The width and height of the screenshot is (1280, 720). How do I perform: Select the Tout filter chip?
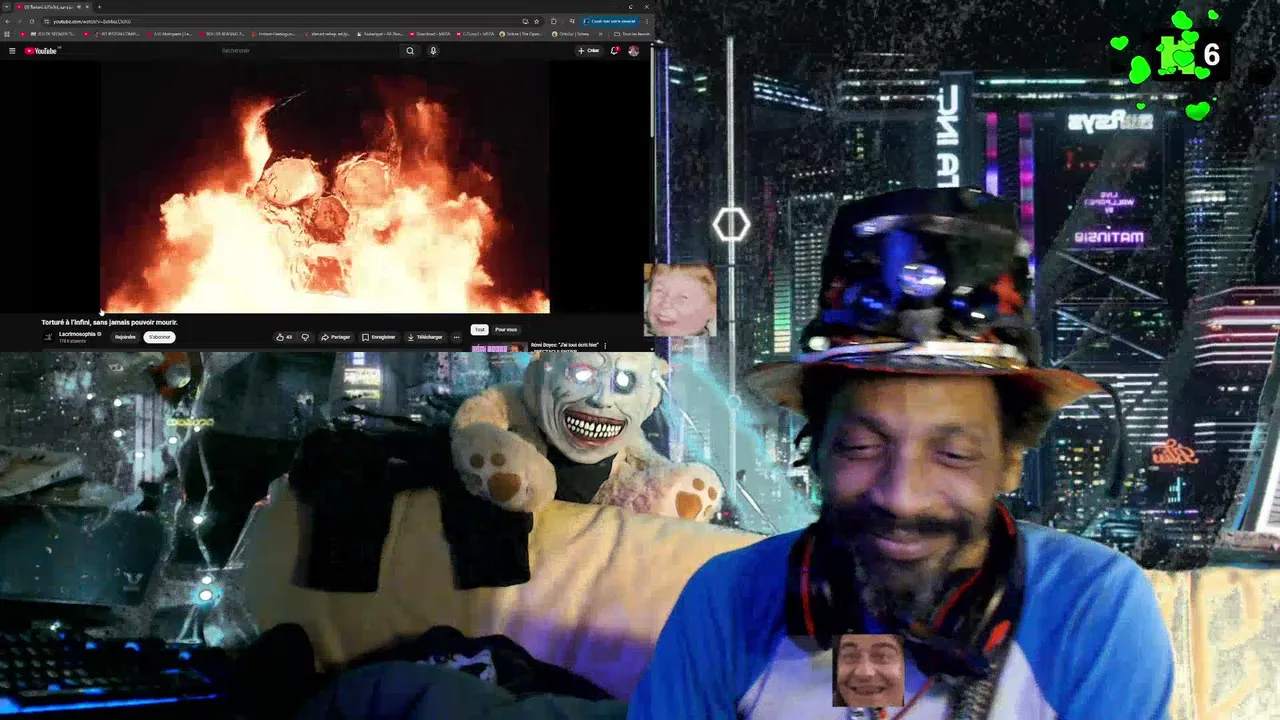[x=480, y=329]
